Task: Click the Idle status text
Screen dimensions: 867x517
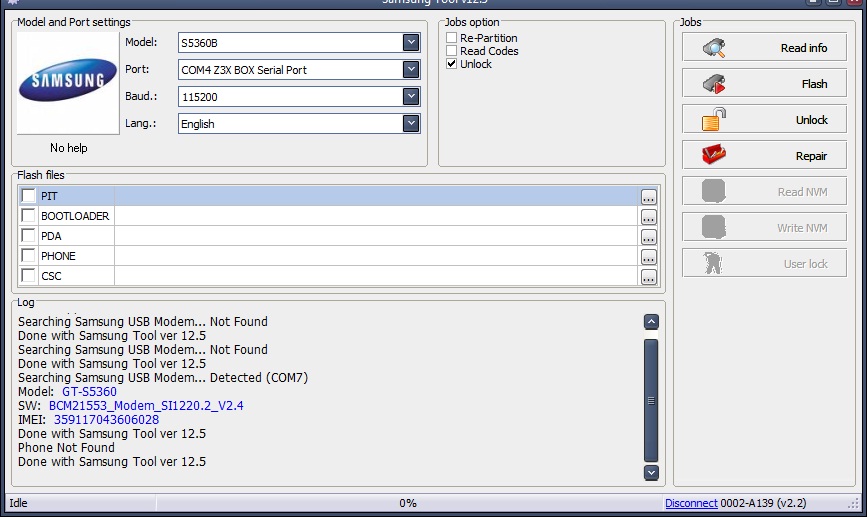Action: 18,503
